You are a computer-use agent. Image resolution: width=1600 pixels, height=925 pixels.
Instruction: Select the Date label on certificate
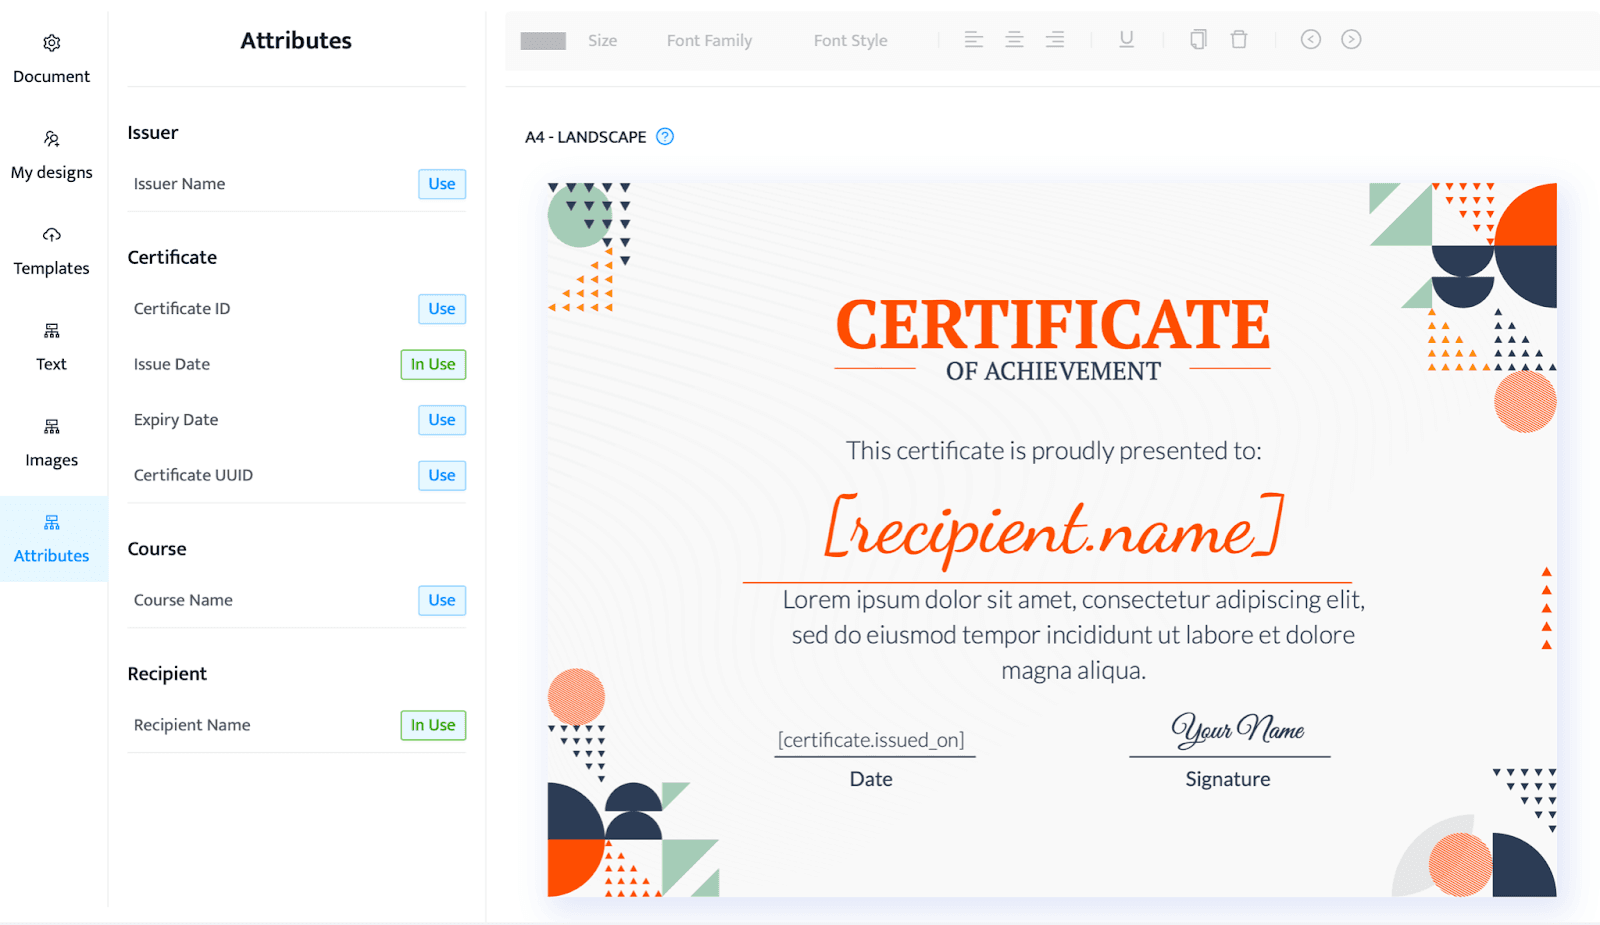871,779
